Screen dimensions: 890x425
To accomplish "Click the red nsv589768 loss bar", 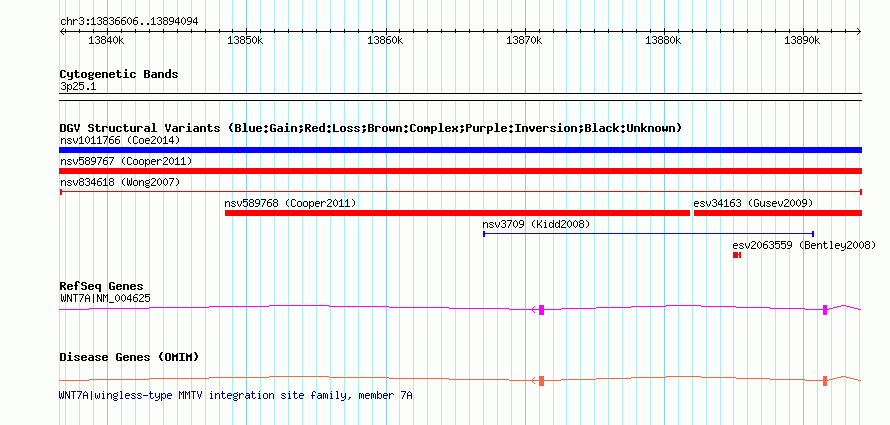I will pos(457,213).
